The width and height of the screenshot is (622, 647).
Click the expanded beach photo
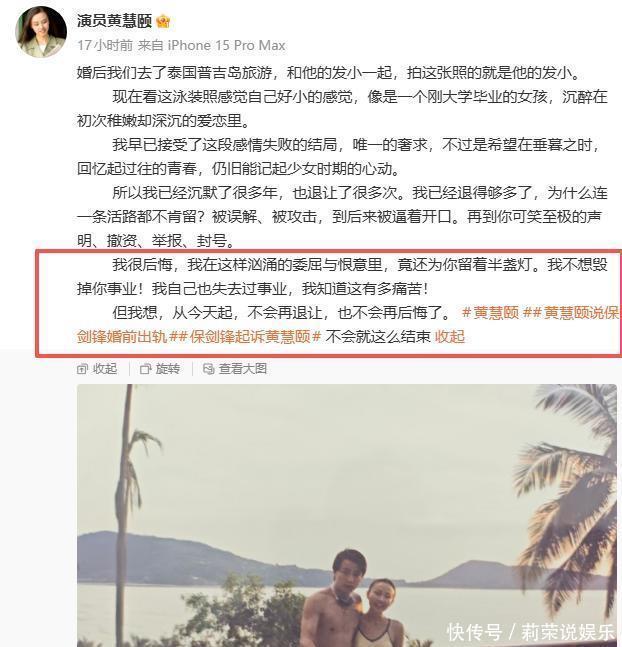click(347, 515)
